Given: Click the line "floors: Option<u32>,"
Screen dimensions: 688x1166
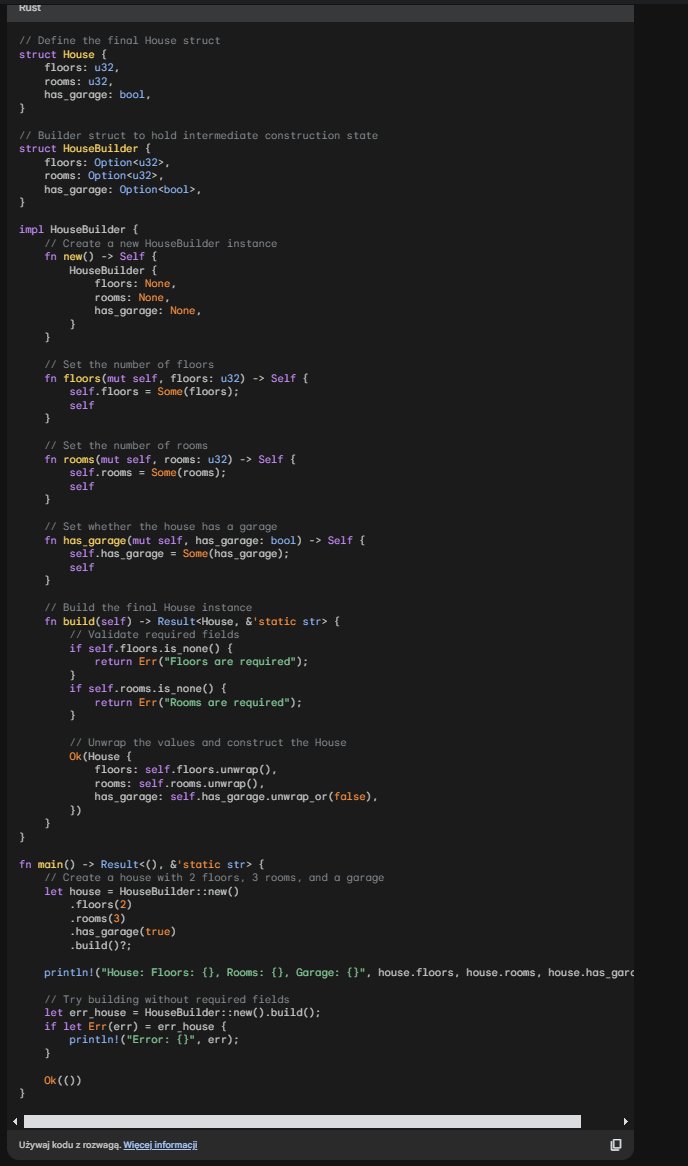Looking at the screenshot, I should pyautogui.click(x=107, y=162).
